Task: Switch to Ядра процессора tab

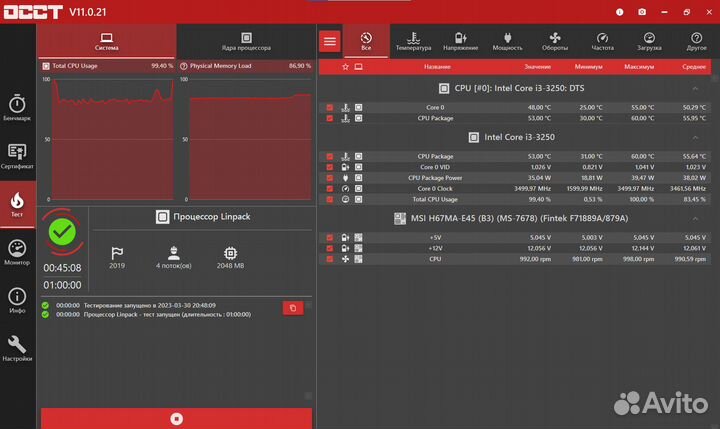Action: coord(245,41)
